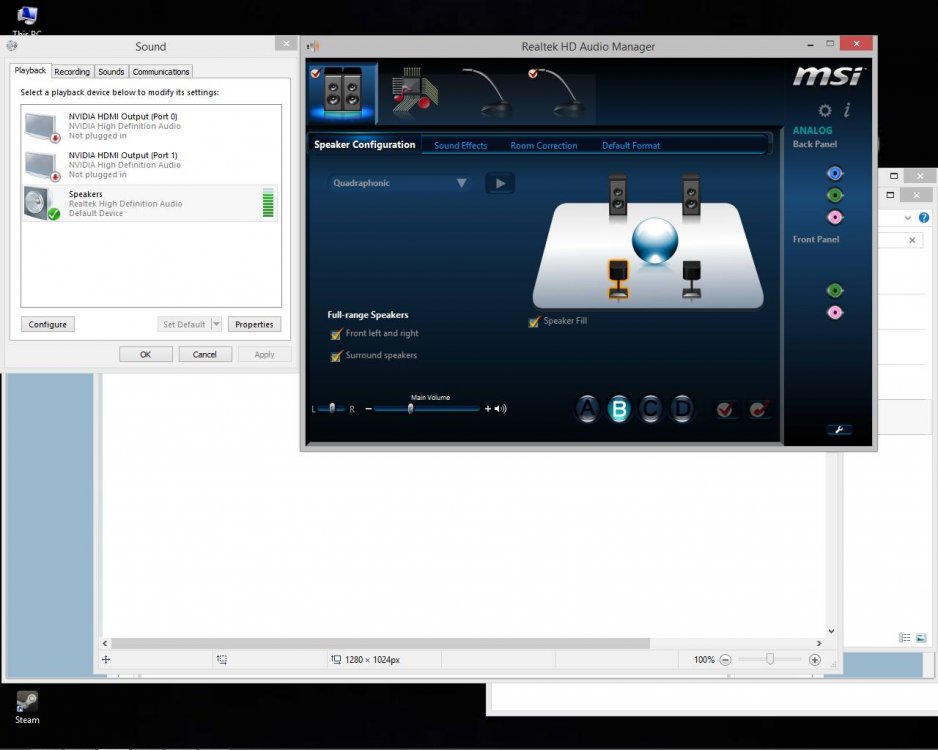938x750 pixels.
Task: Cancel the Sound dialog
Action: tap(205, 354)
